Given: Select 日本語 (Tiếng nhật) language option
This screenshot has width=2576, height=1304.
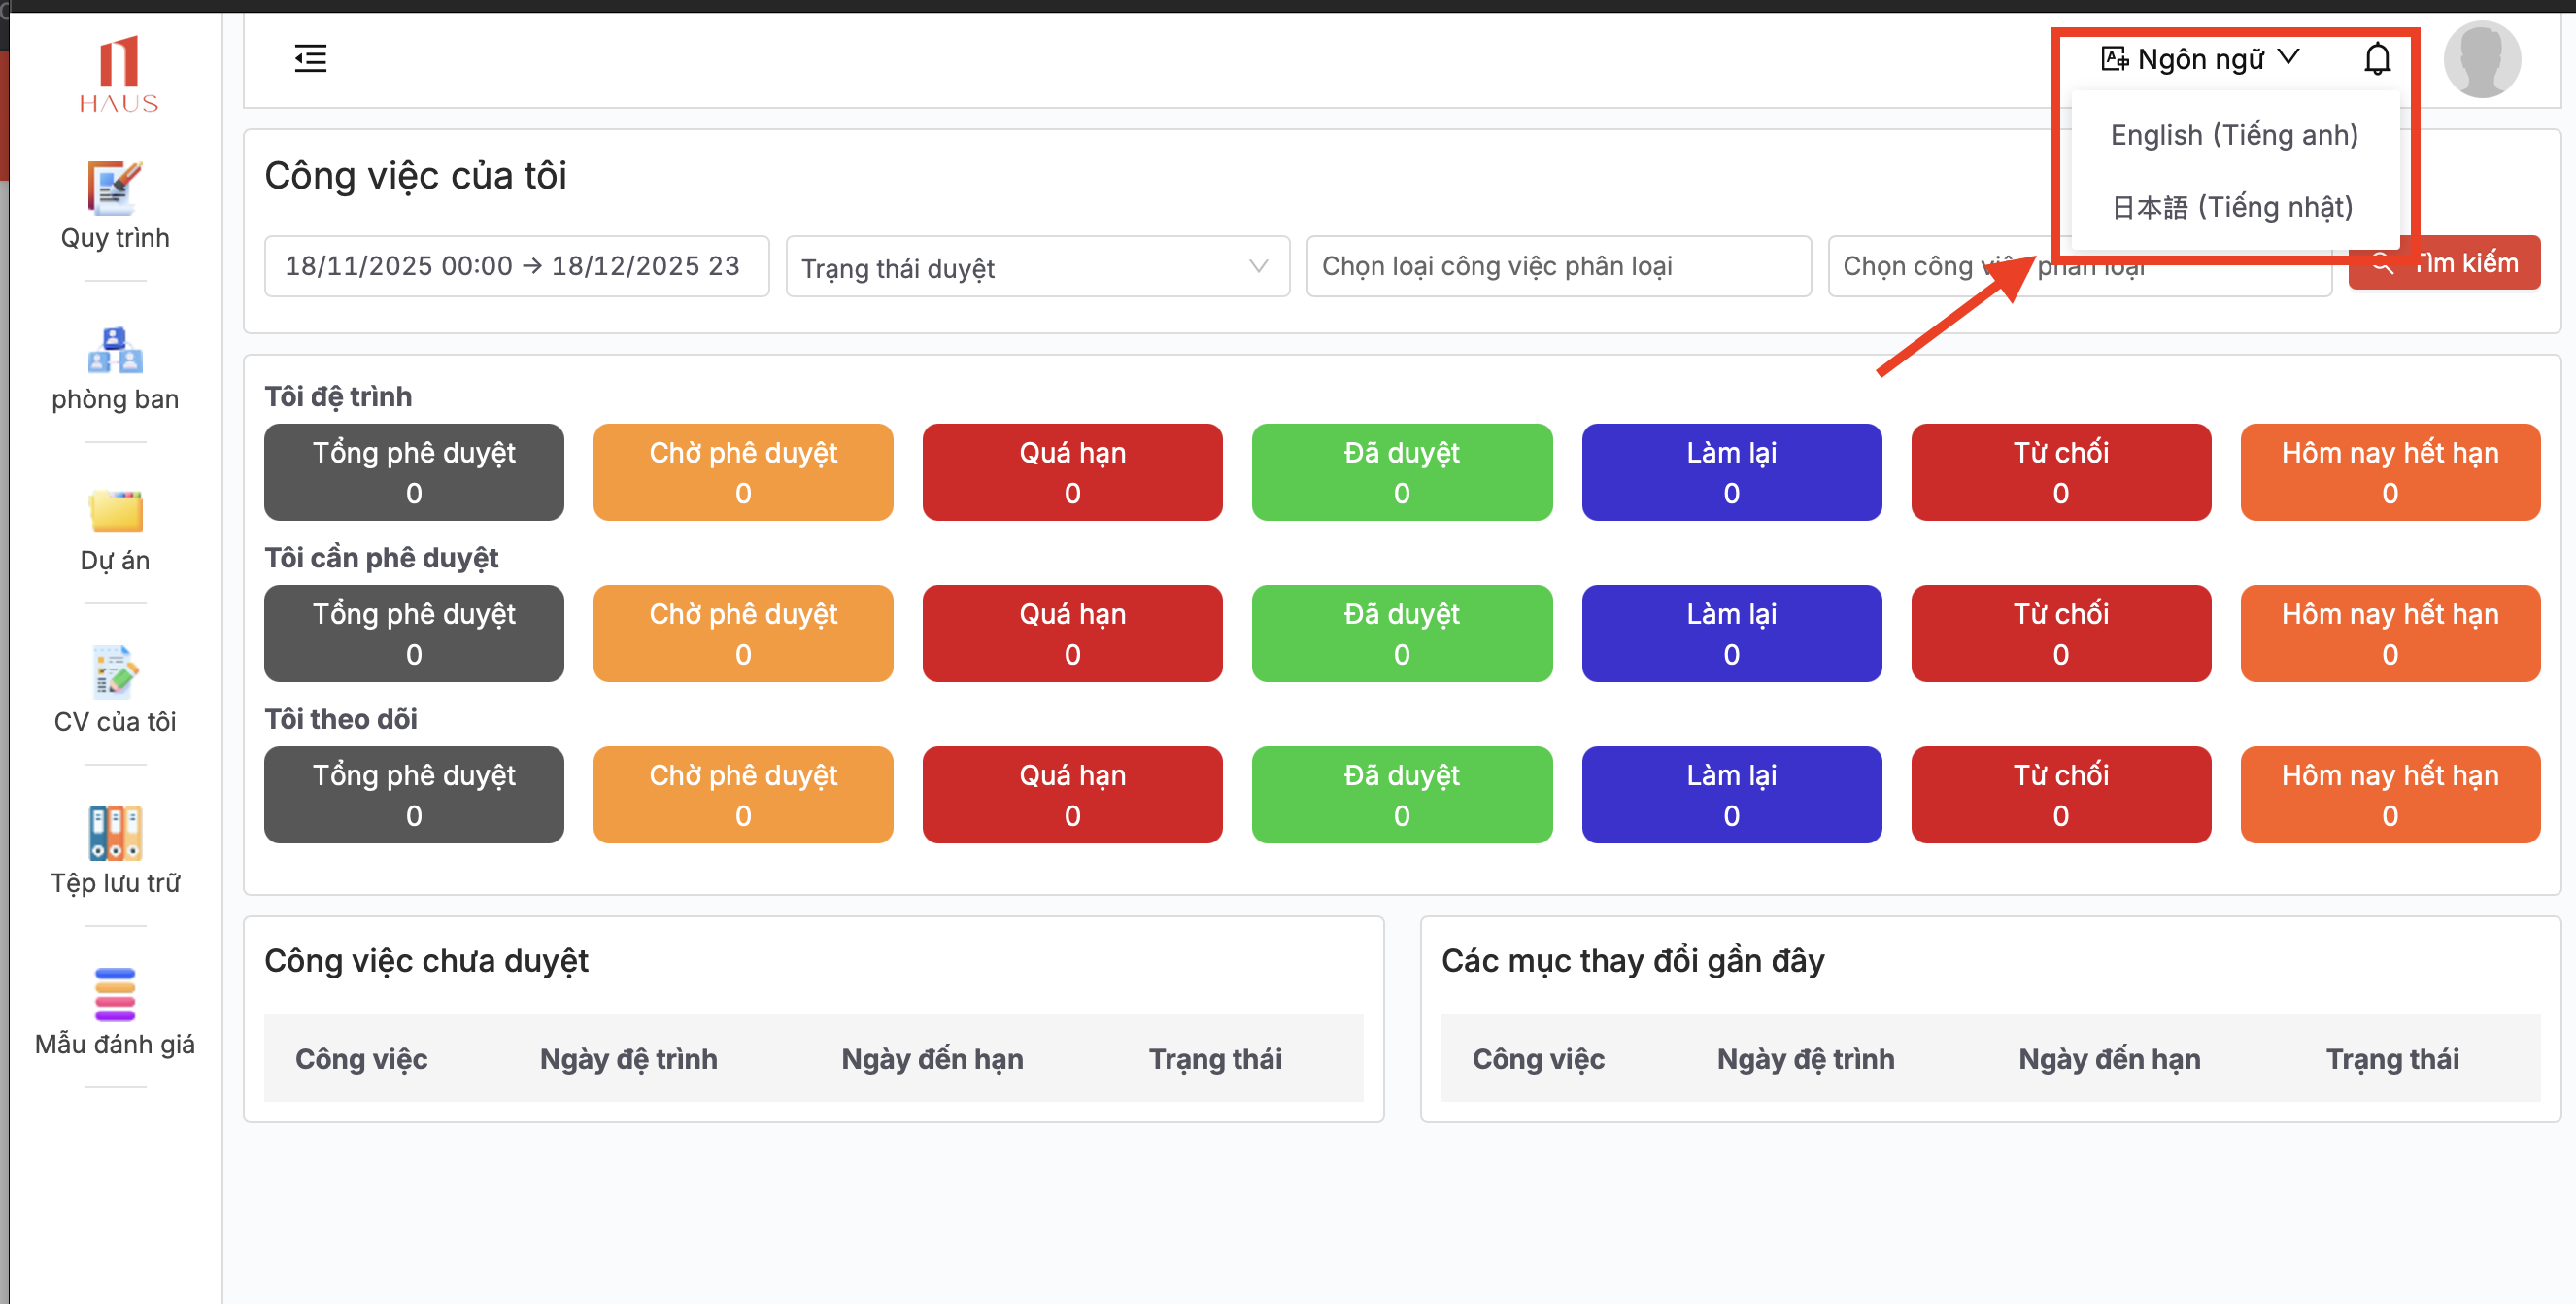Looking at the screenshot, I should pos(2231,207).
